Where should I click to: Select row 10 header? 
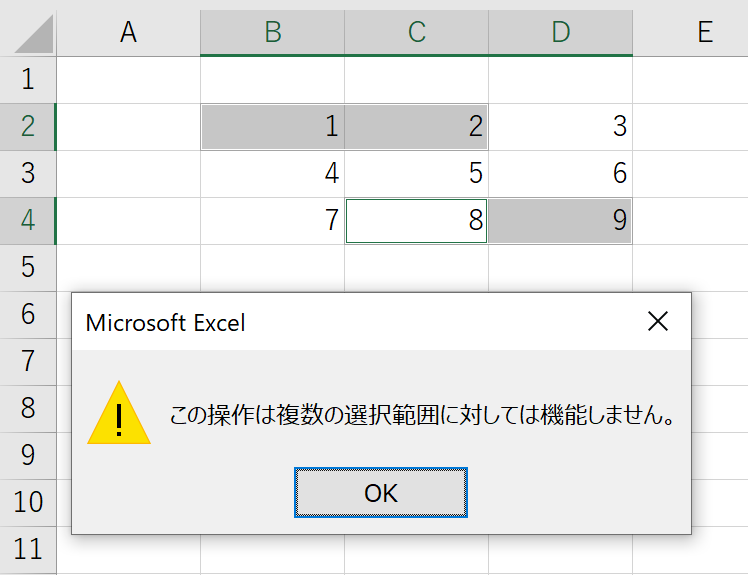coord(28,503)
